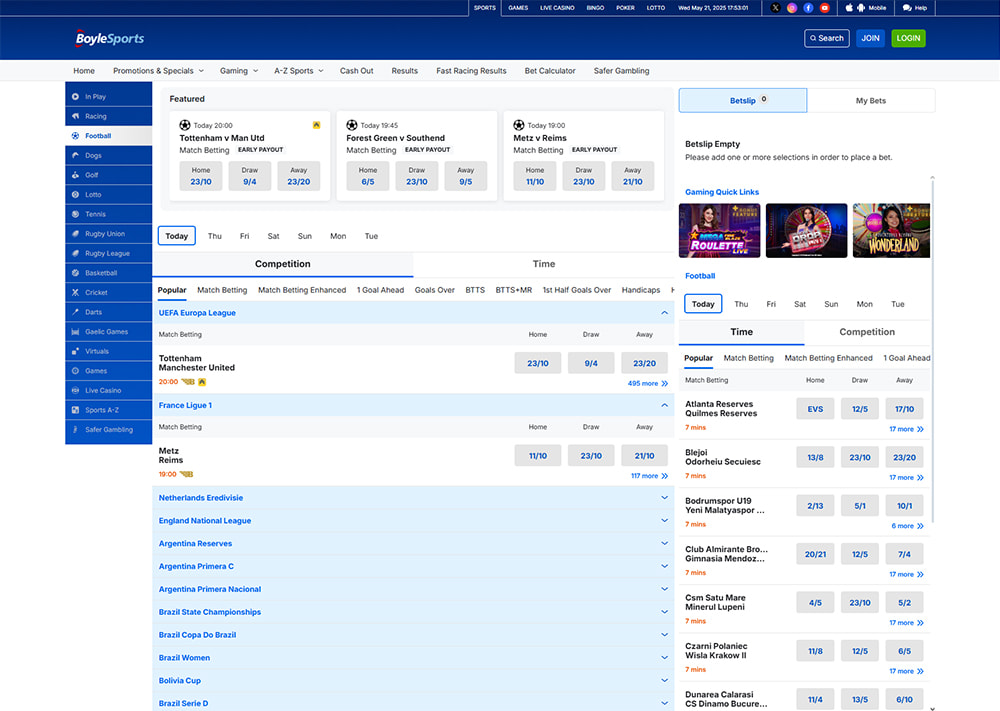Click the right panel vertical scrollbar
The height and width of the screenshot is (711, 1000).
click(932, 351)
